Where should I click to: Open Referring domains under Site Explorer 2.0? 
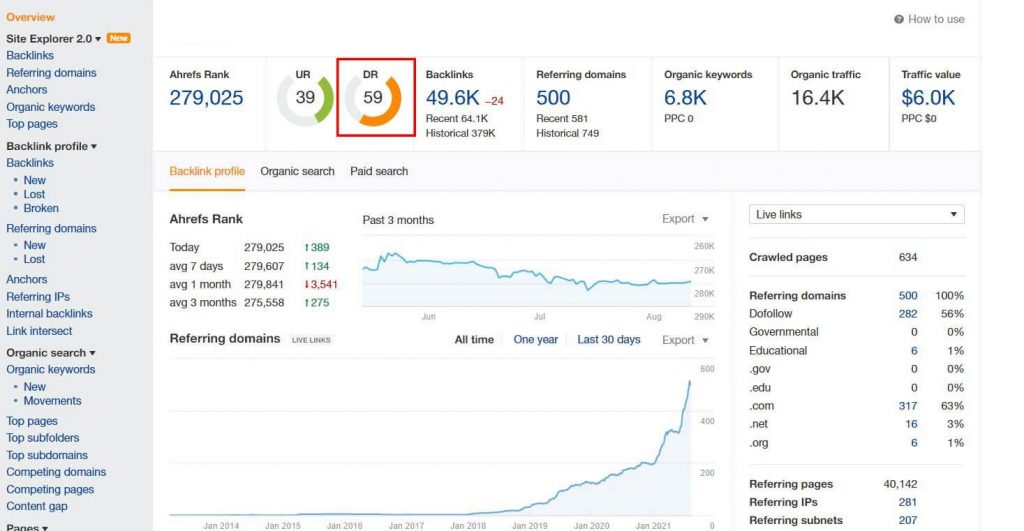(x=51, y=72)
